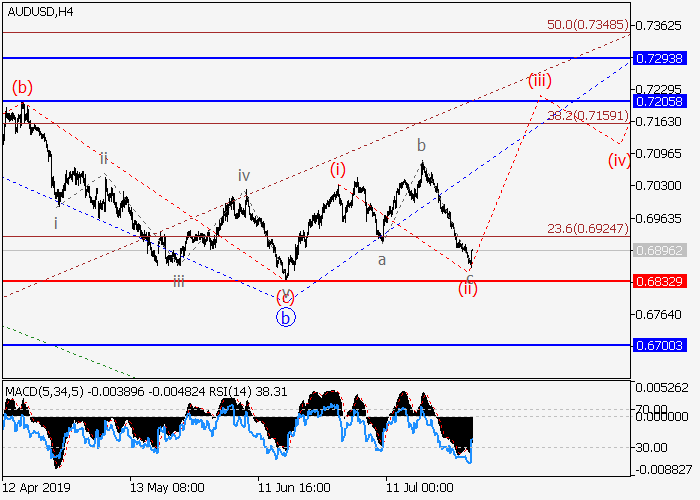This screenshot has width=700, height=500.
Task: Click the red (iii) wave label
Action: (x=541, y=80)
